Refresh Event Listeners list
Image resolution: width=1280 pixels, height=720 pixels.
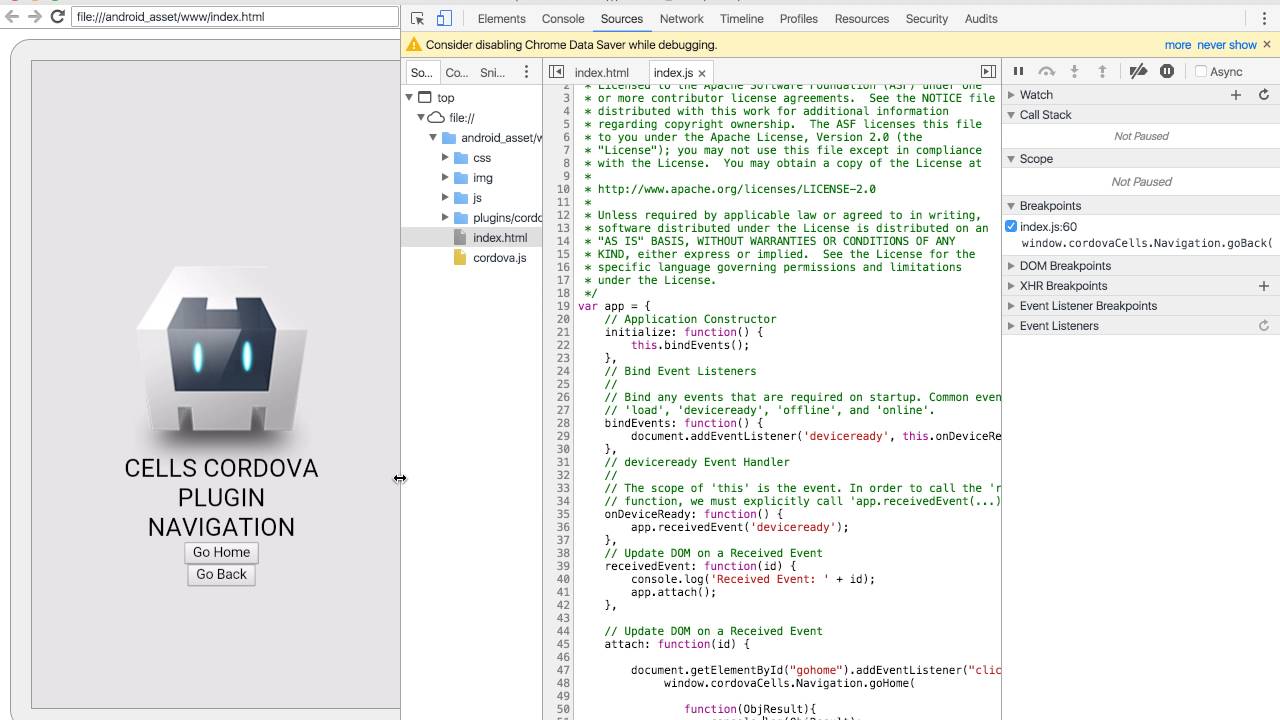[x=1264, y=326]
